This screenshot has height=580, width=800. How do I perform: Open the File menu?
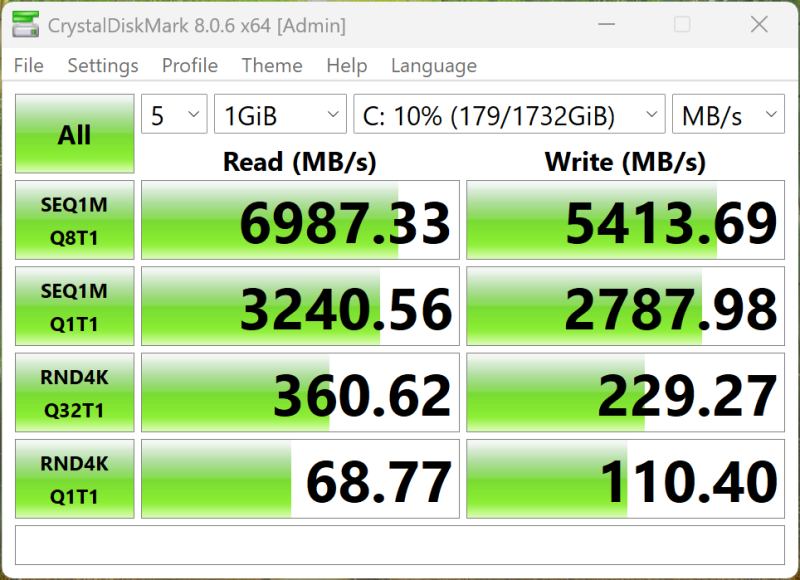[29, 65]
